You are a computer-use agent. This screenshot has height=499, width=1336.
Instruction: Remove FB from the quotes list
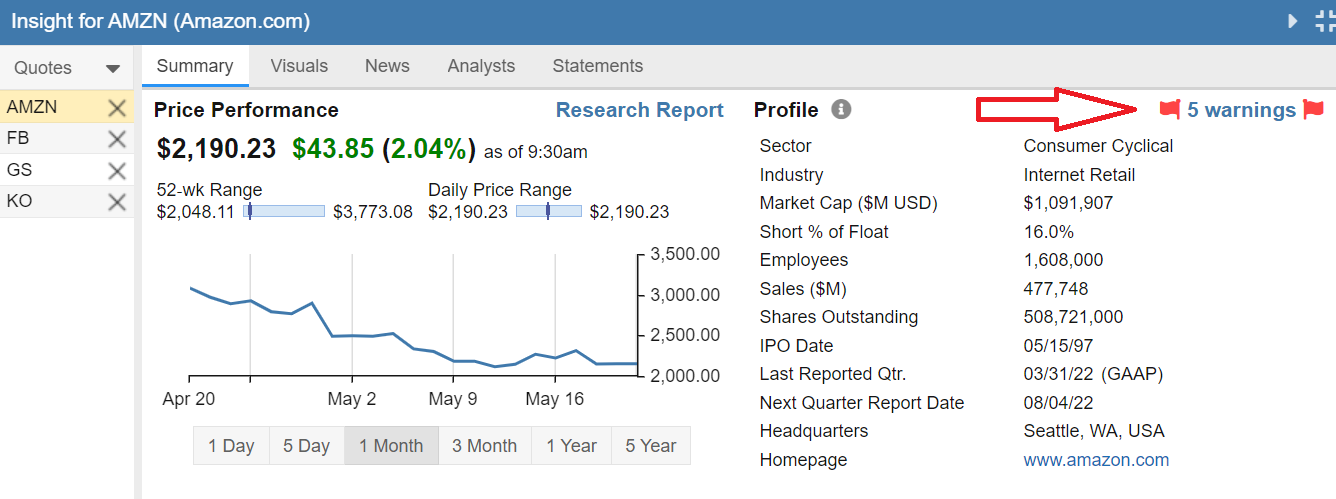(x=117, y=139)
